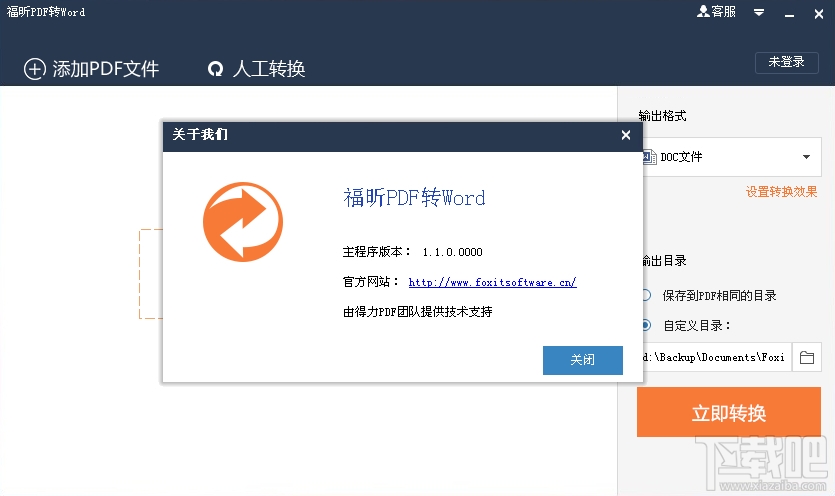Click the orange 立即转换 button
The image size is (835, 496).
[728, 412]
